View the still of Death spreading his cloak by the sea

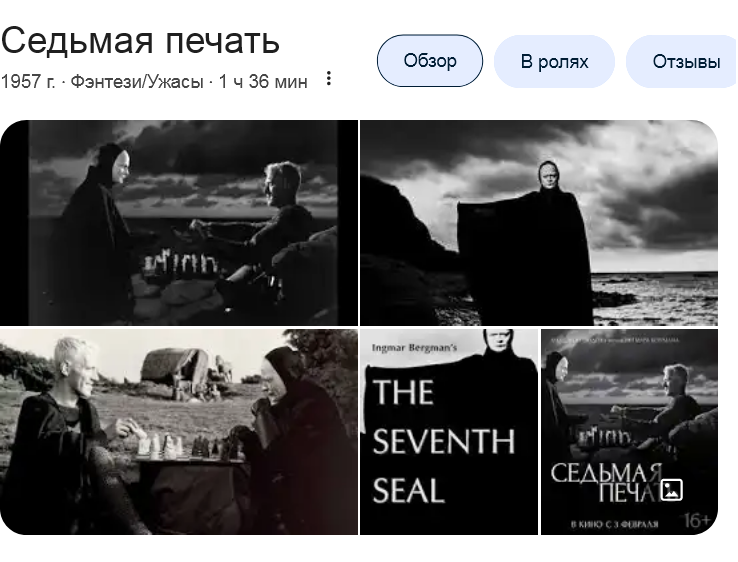(x=539, y=223)
